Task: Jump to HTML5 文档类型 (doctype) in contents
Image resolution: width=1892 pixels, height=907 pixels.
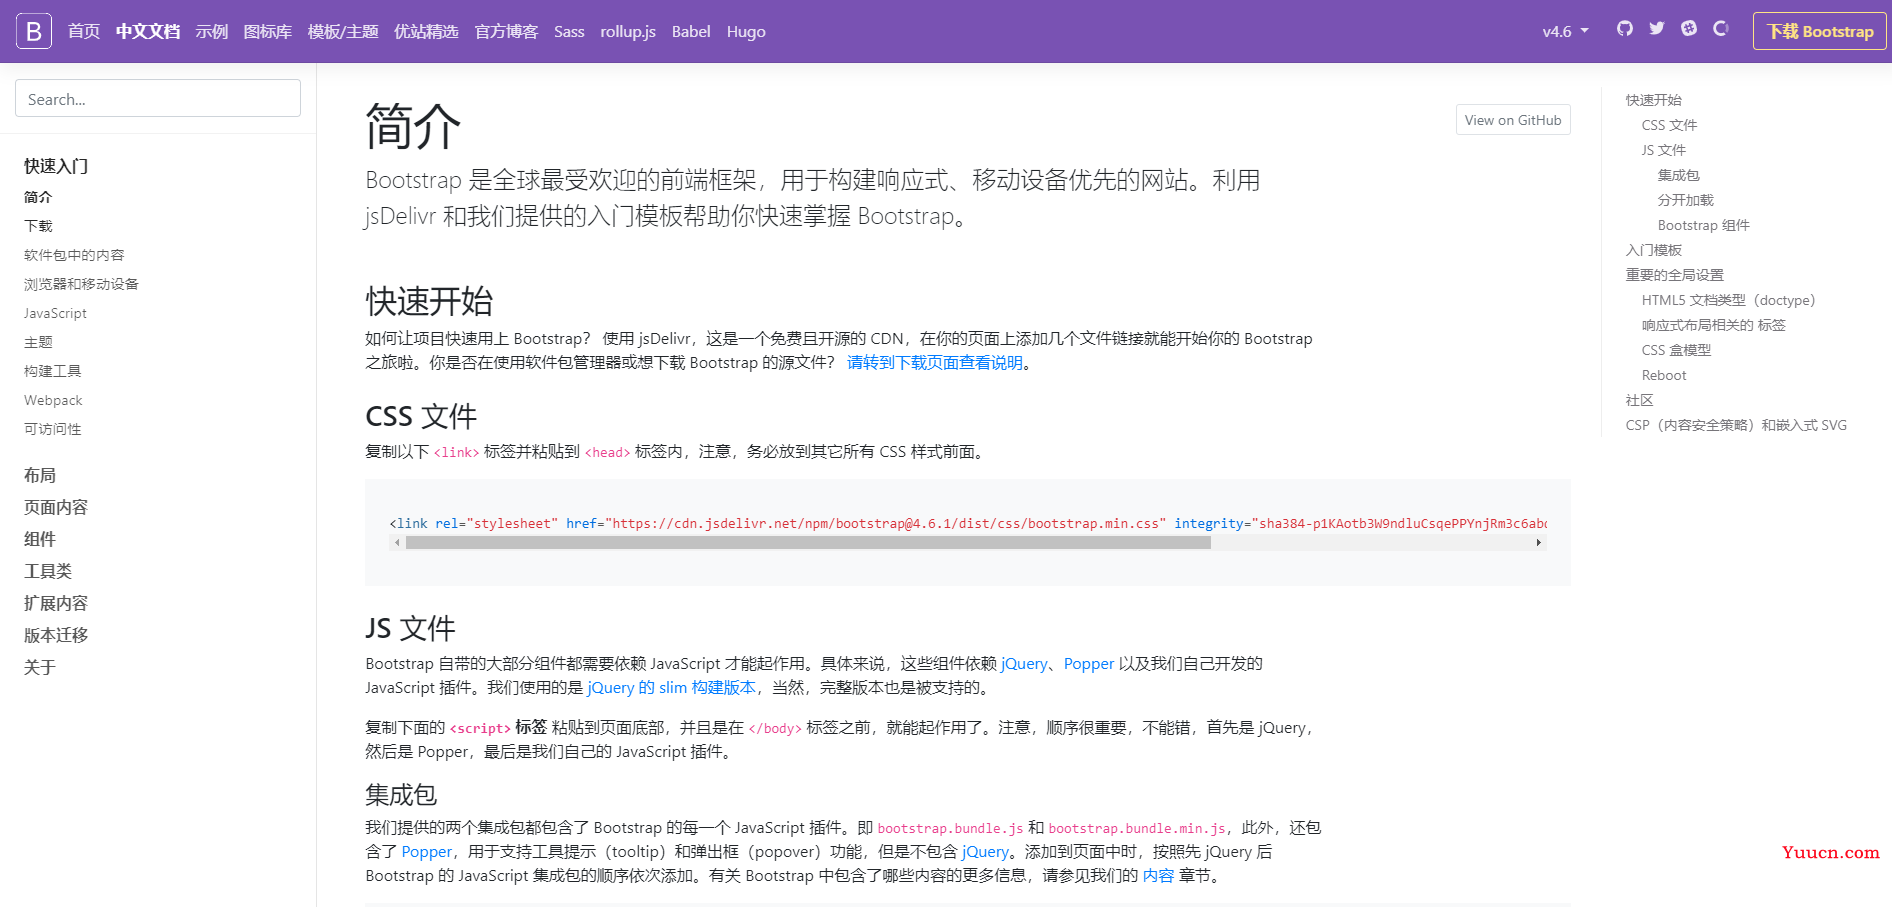Action: coord(1729,300)
